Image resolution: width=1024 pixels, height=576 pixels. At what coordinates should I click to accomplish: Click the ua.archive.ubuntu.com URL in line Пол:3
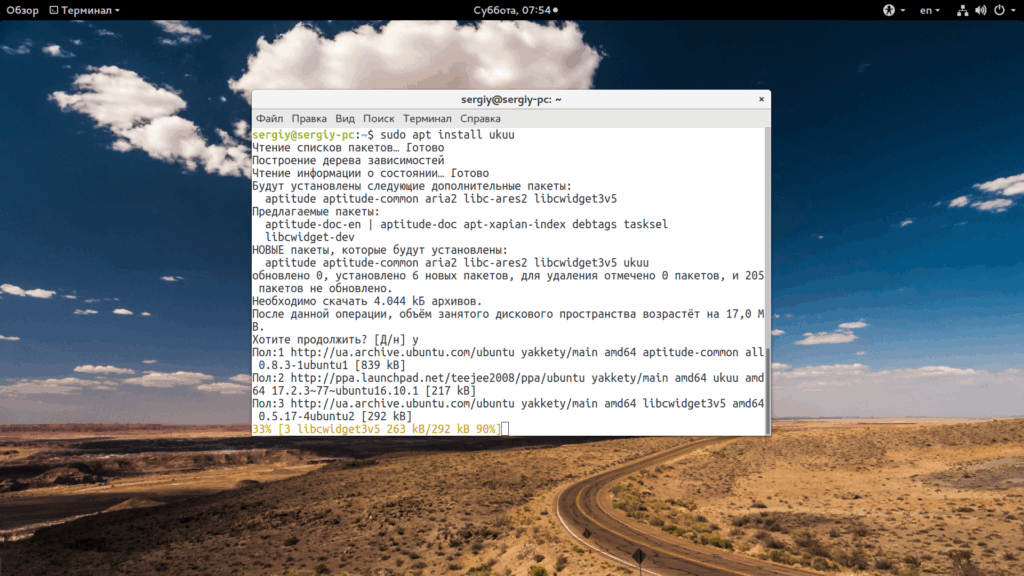[x=402, y=403]
